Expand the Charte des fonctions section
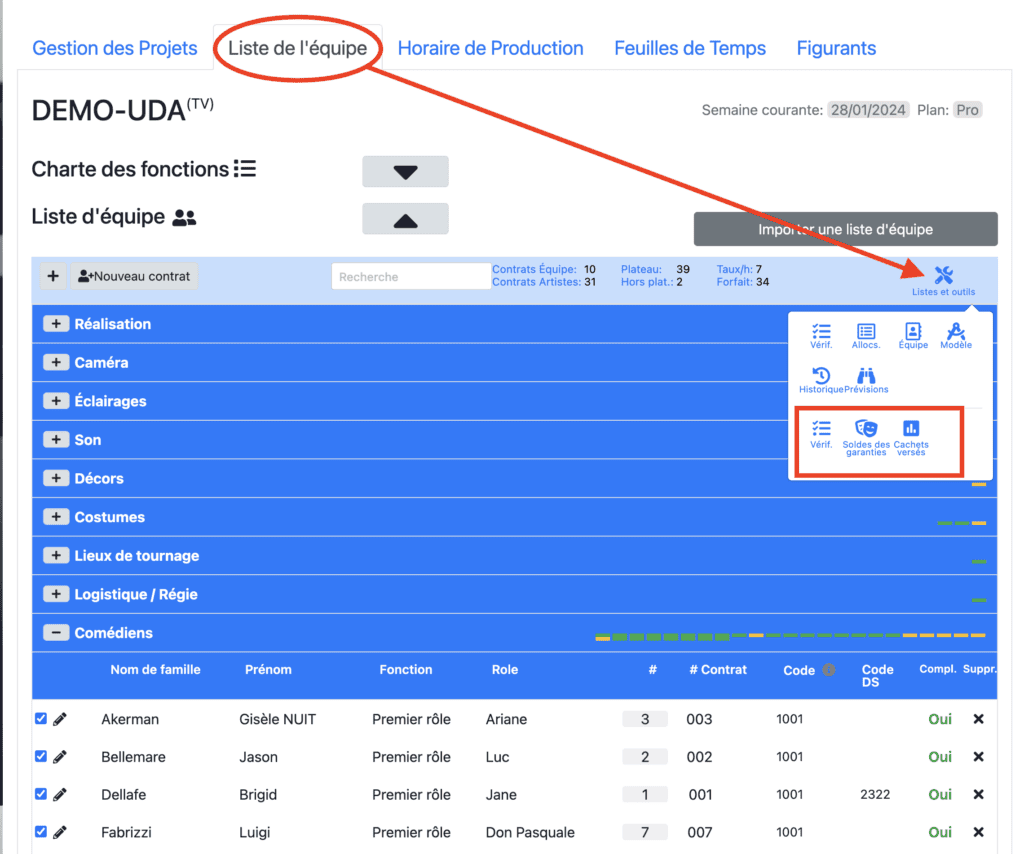The width and height of the screenshot is (1024, 854). tap(405, 172)
